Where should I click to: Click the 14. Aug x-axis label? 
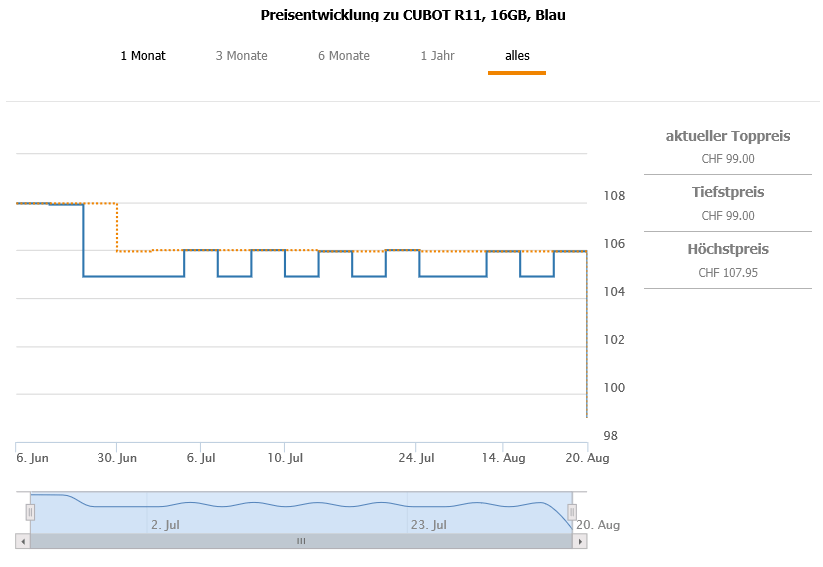[x=503, y=458]
